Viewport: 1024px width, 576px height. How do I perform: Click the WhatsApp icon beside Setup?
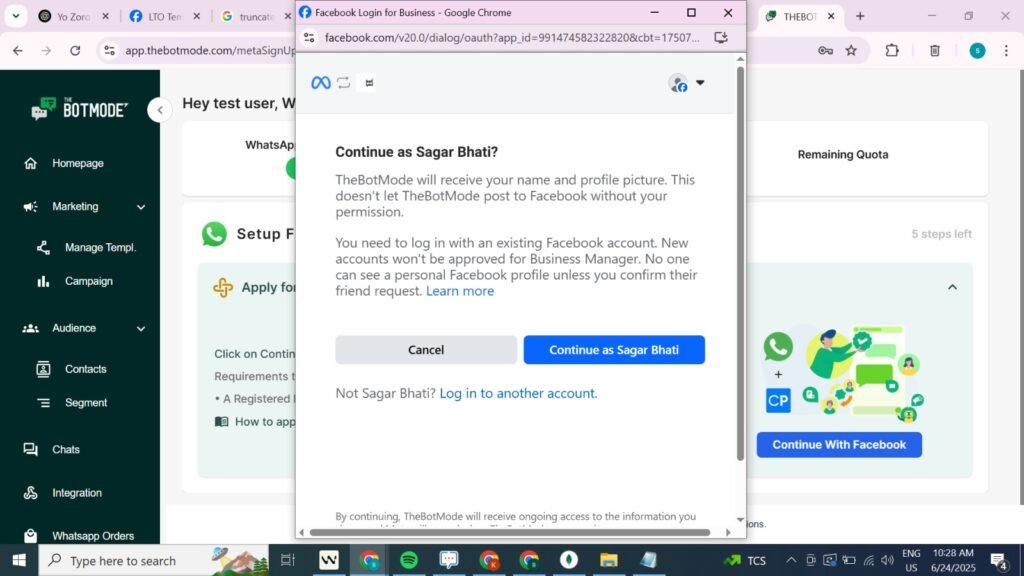click(214, 234)
